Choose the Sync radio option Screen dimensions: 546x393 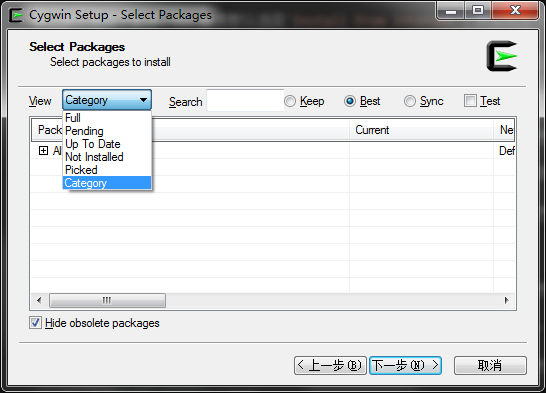[410, 101]
